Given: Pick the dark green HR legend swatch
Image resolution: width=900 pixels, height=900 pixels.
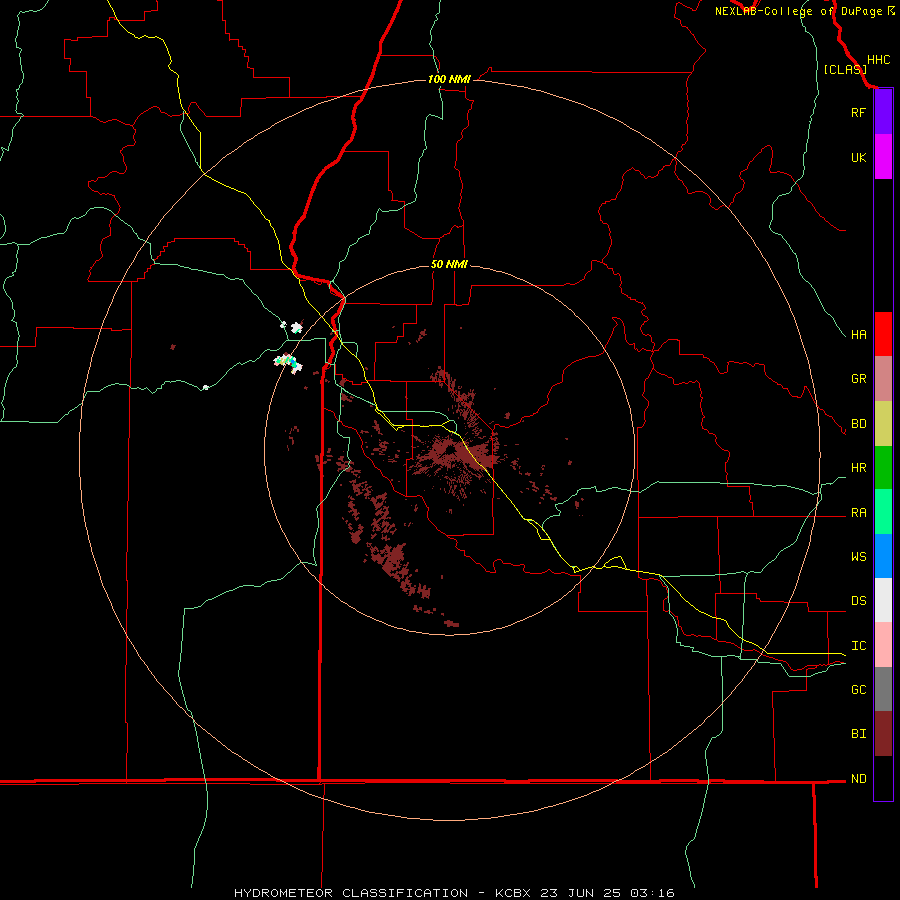Looking at the screenshot, I should [883, 468].
